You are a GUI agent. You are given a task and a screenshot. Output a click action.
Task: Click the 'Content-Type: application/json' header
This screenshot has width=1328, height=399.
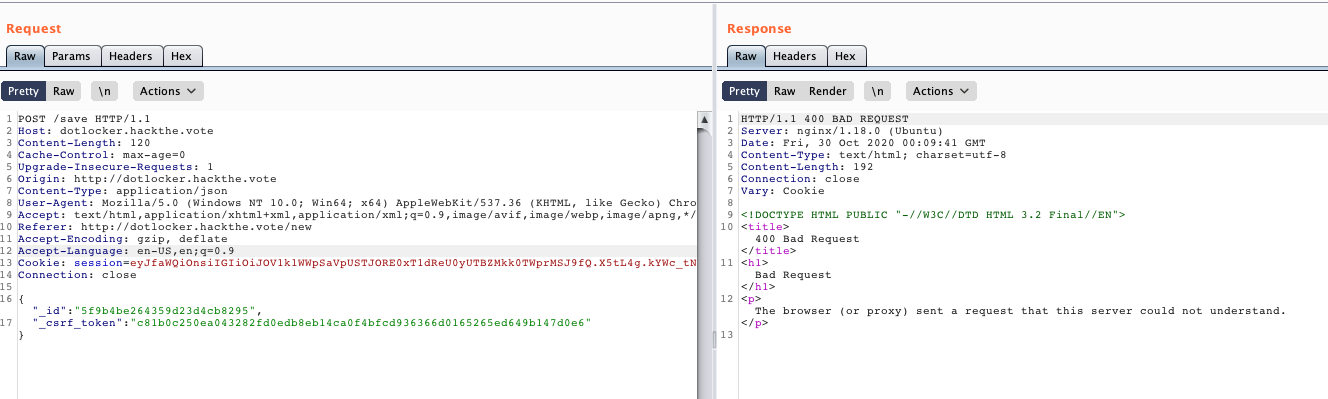pos(122,191)
